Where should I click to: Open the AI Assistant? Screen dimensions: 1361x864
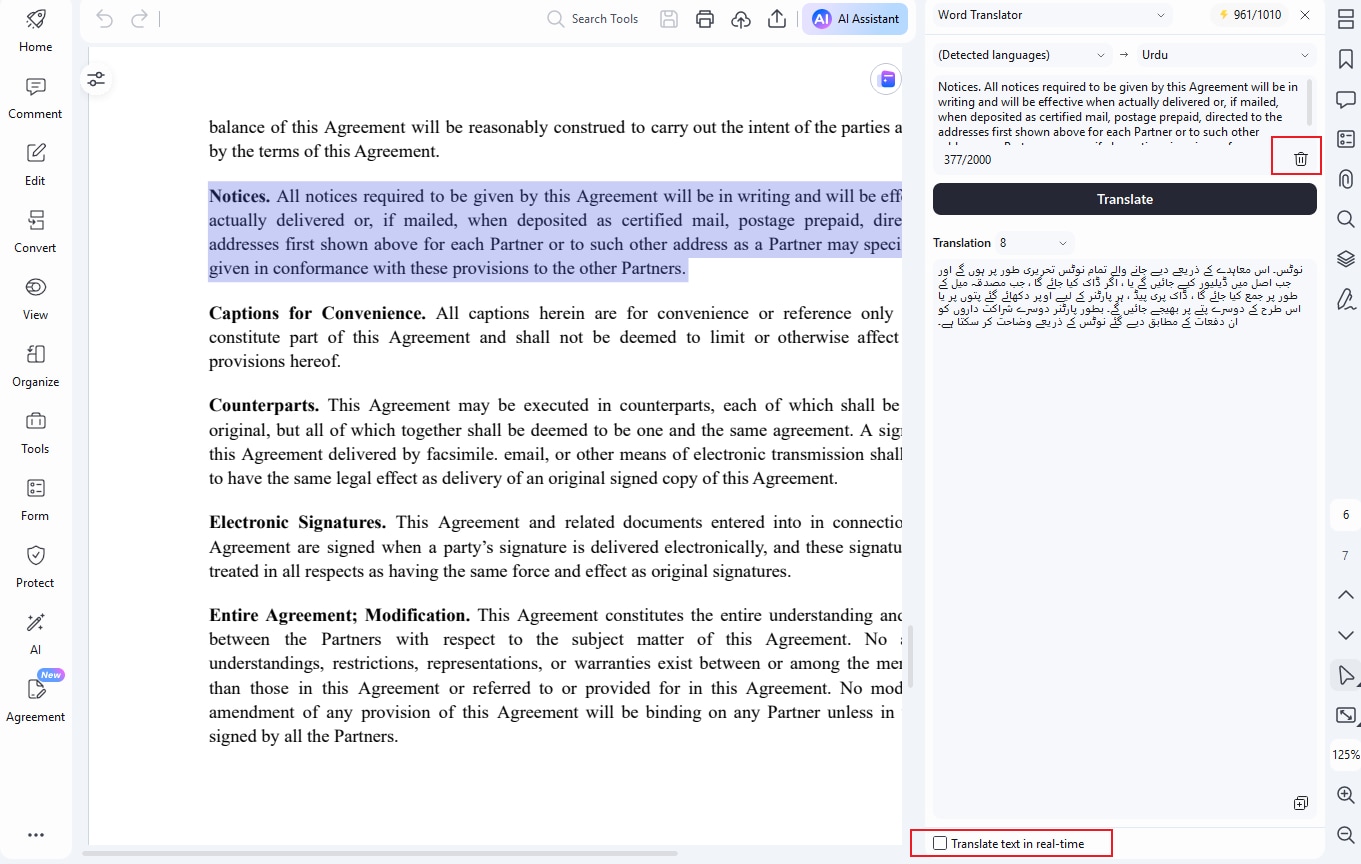coord(855,19)
